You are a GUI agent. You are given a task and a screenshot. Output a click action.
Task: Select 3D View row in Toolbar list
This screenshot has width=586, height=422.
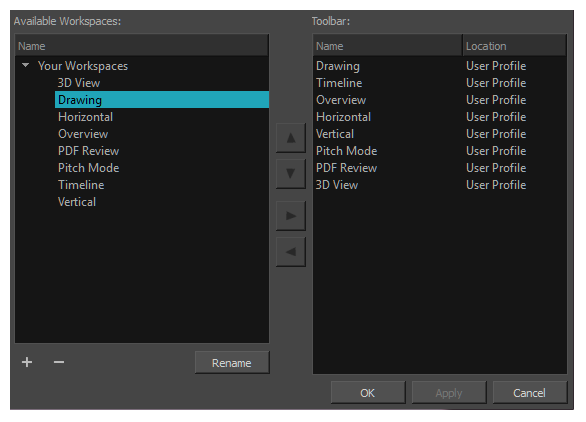click(440, 185)
